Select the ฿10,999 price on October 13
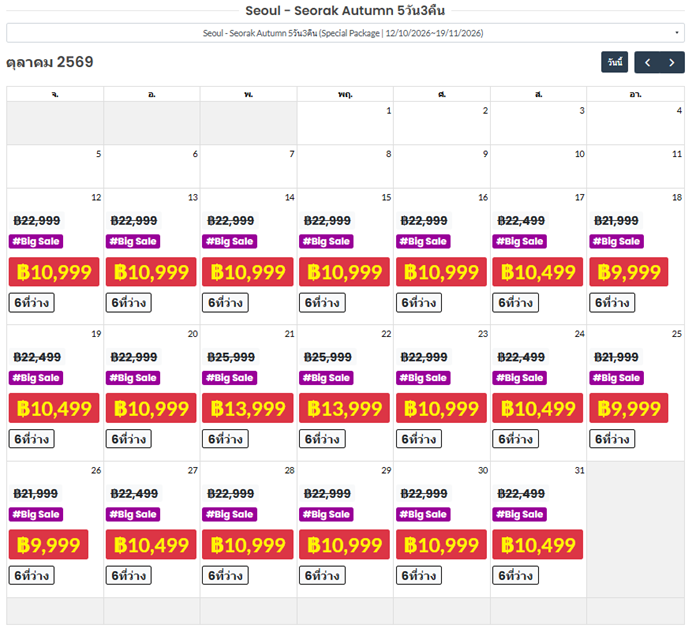 [x=151, y=272]
